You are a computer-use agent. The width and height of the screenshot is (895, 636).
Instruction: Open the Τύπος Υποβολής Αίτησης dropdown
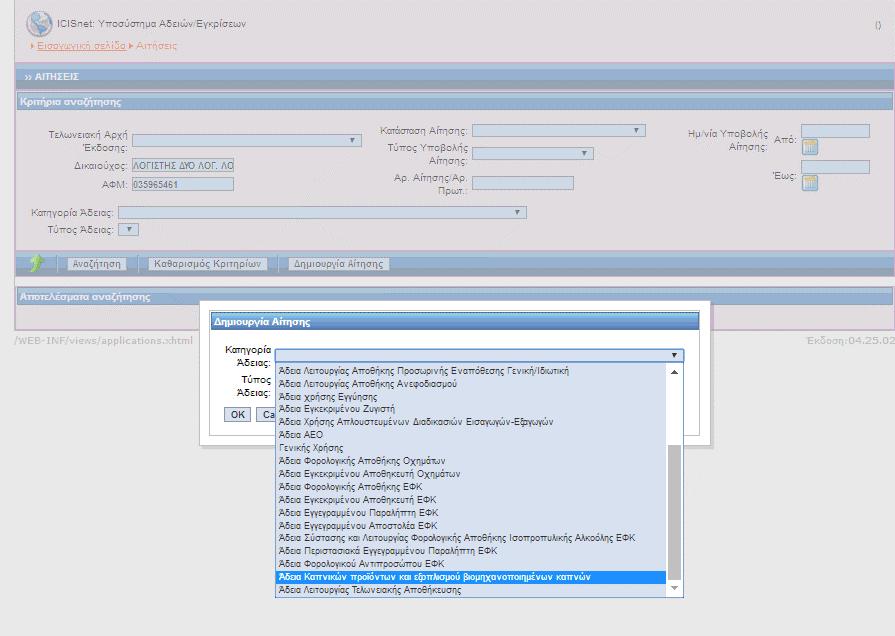point(533,154)
